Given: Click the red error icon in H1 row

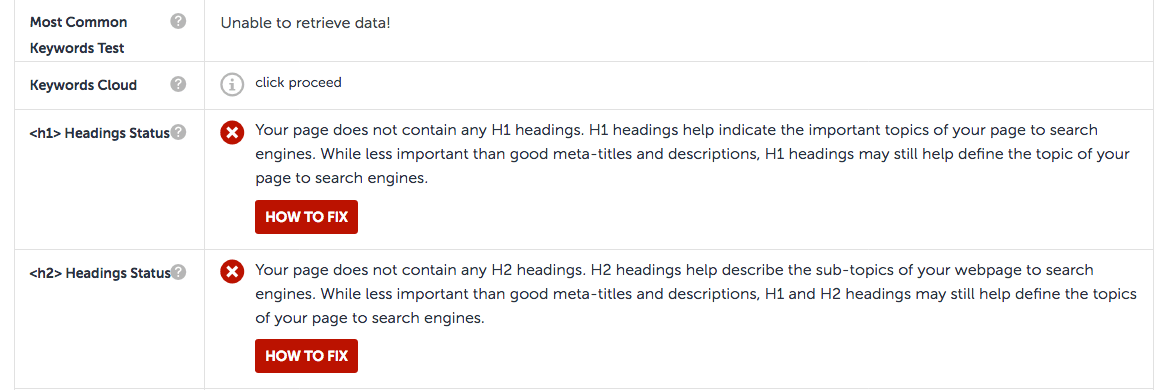Looking at the screenshot, I should point(232,133).
